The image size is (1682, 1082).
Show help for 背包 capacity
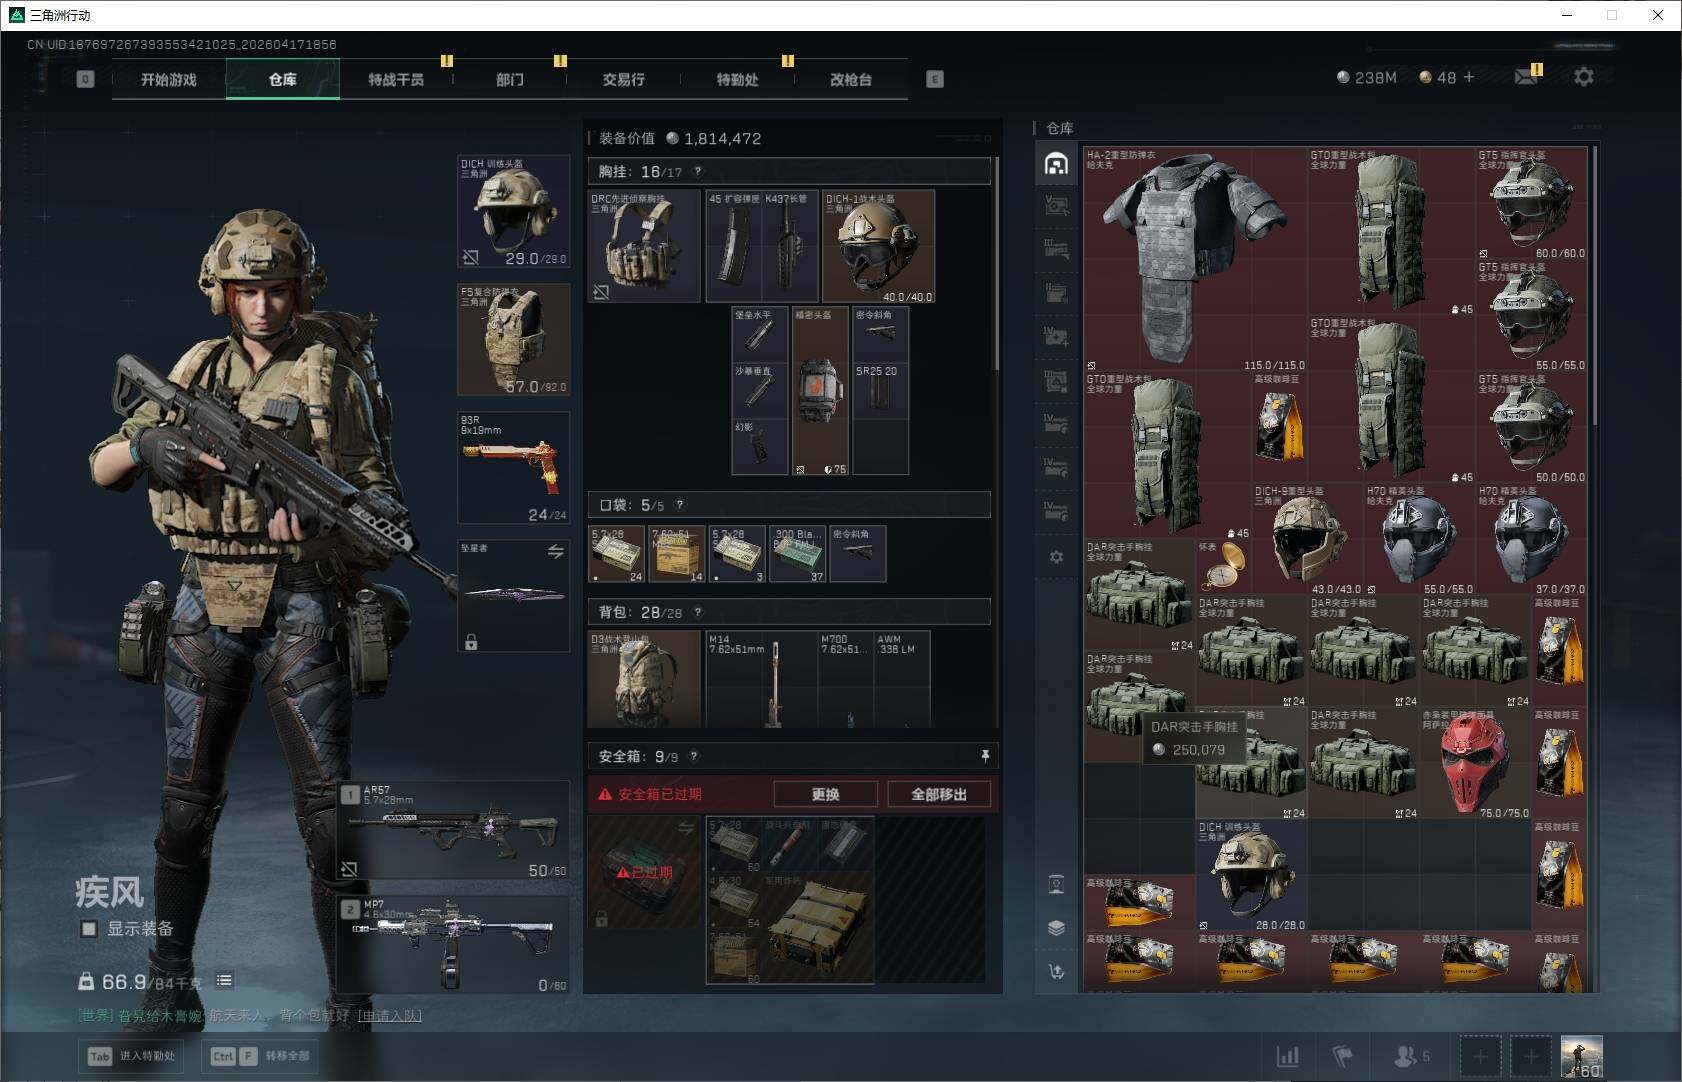click(698, 612)
